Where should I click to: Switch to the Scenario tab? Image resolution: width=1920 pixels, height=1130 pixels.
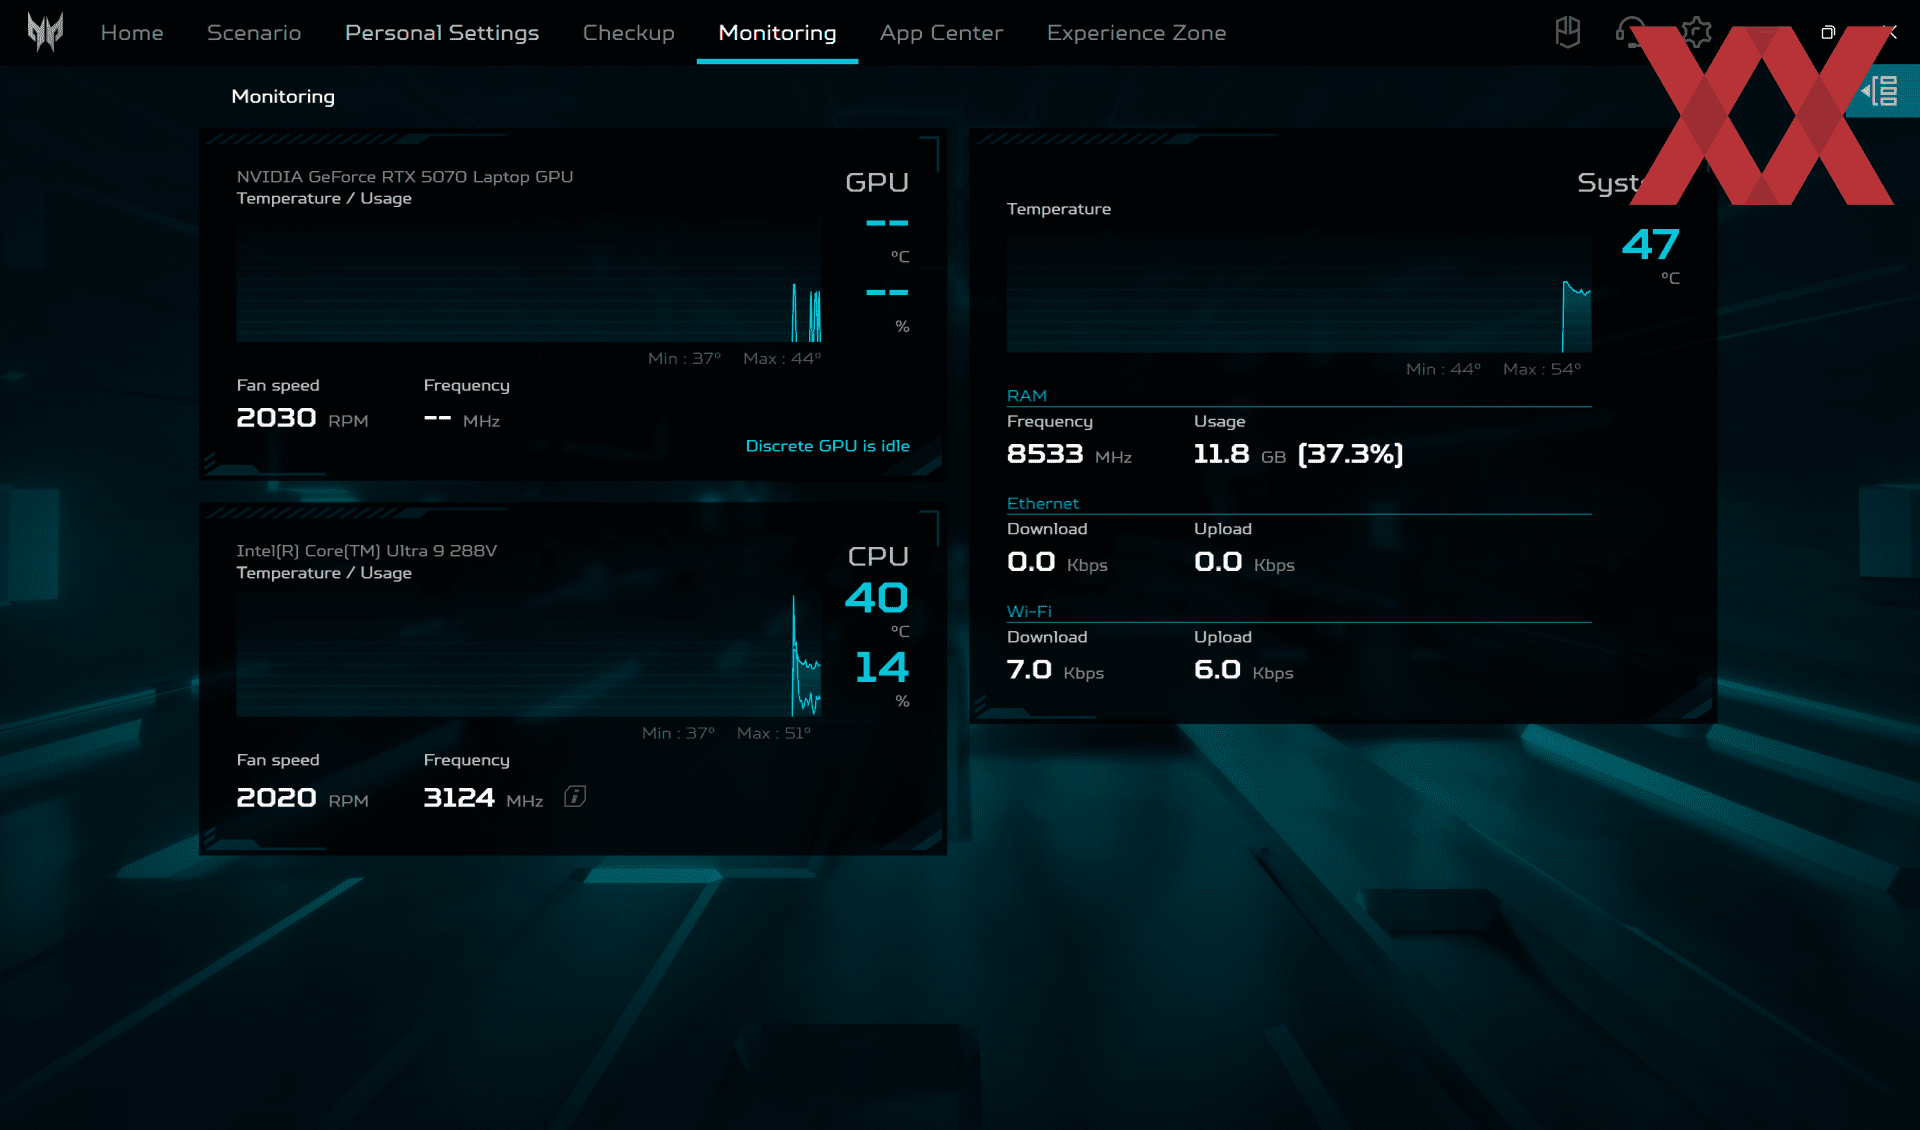point(253,32)
